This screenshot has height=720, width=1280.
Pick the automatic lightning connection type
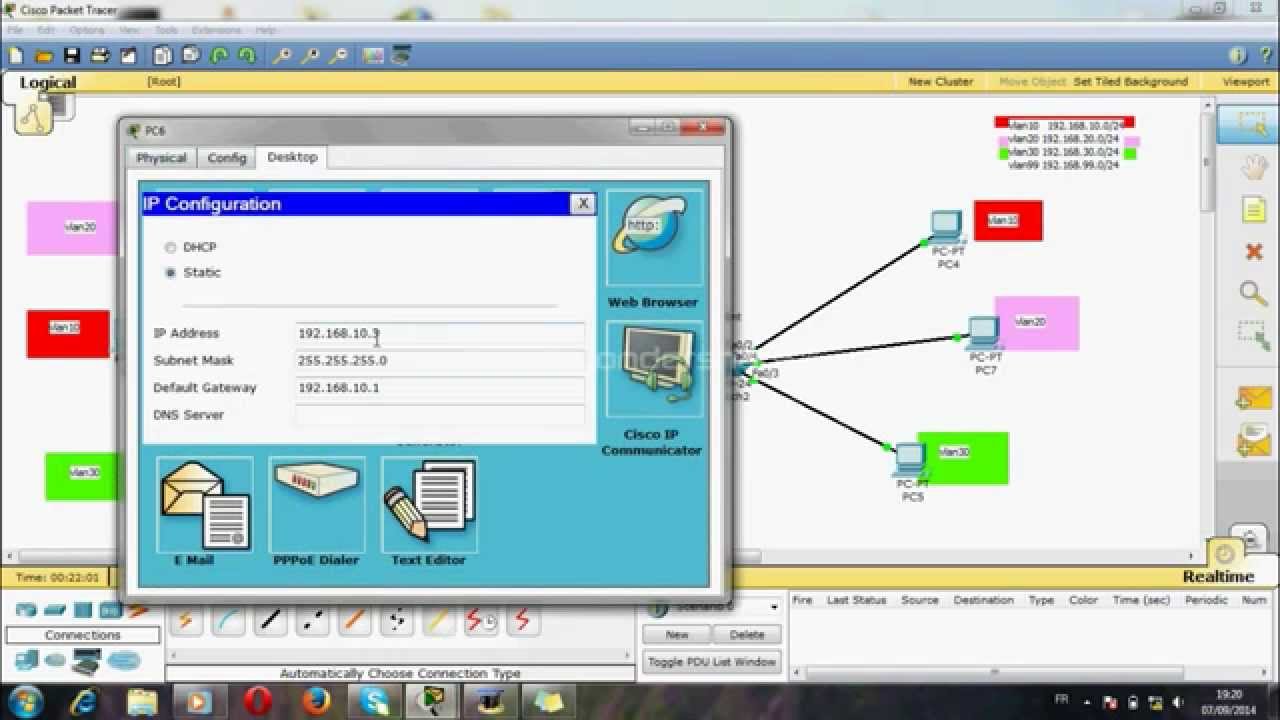(185, 621)
